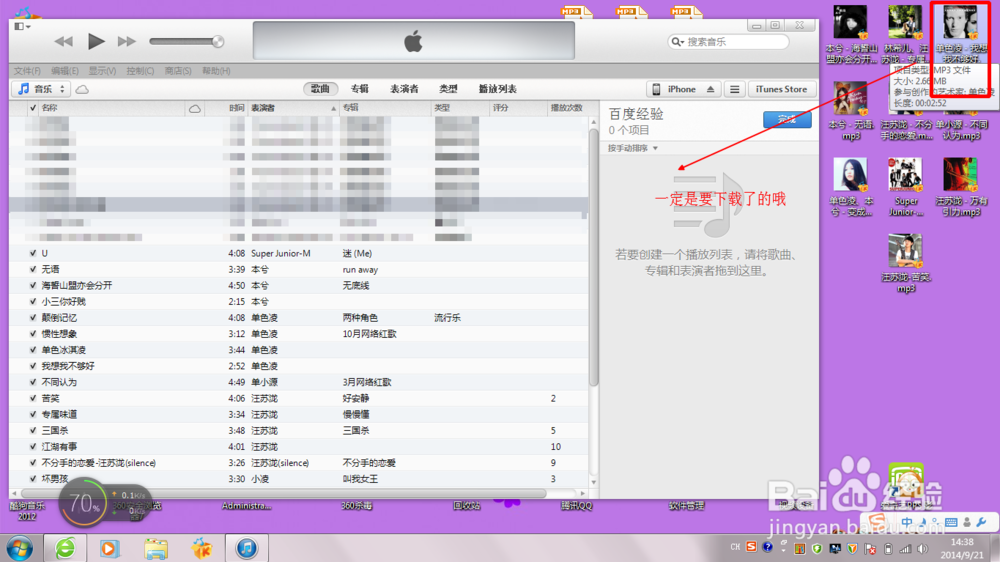Click the list view icon beside iTunes Store
1000x562 pixels.
[x=735, y=89]
